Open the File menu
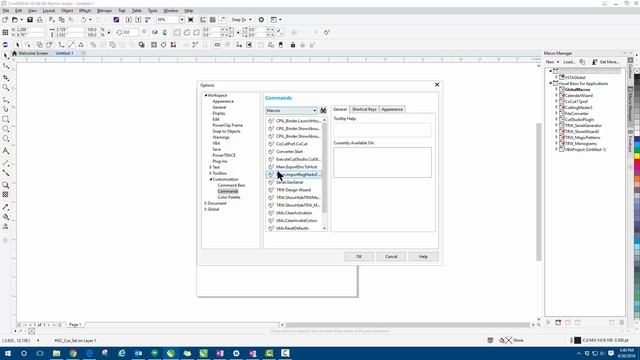 (6, 11)
